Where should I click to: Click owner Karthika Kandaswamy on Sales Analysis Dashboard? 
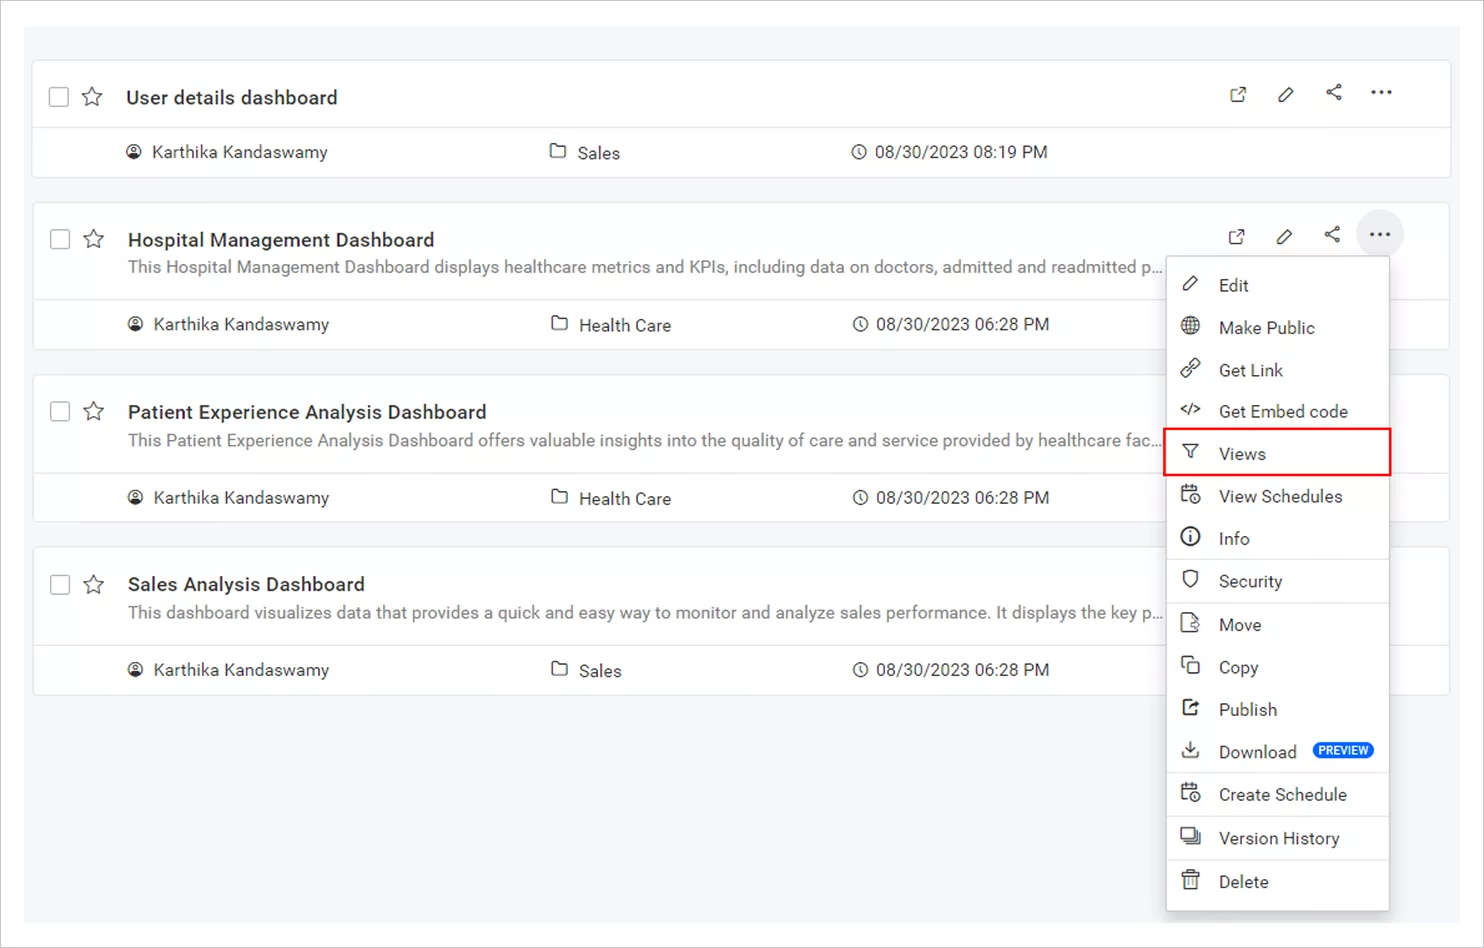(228, 670)
